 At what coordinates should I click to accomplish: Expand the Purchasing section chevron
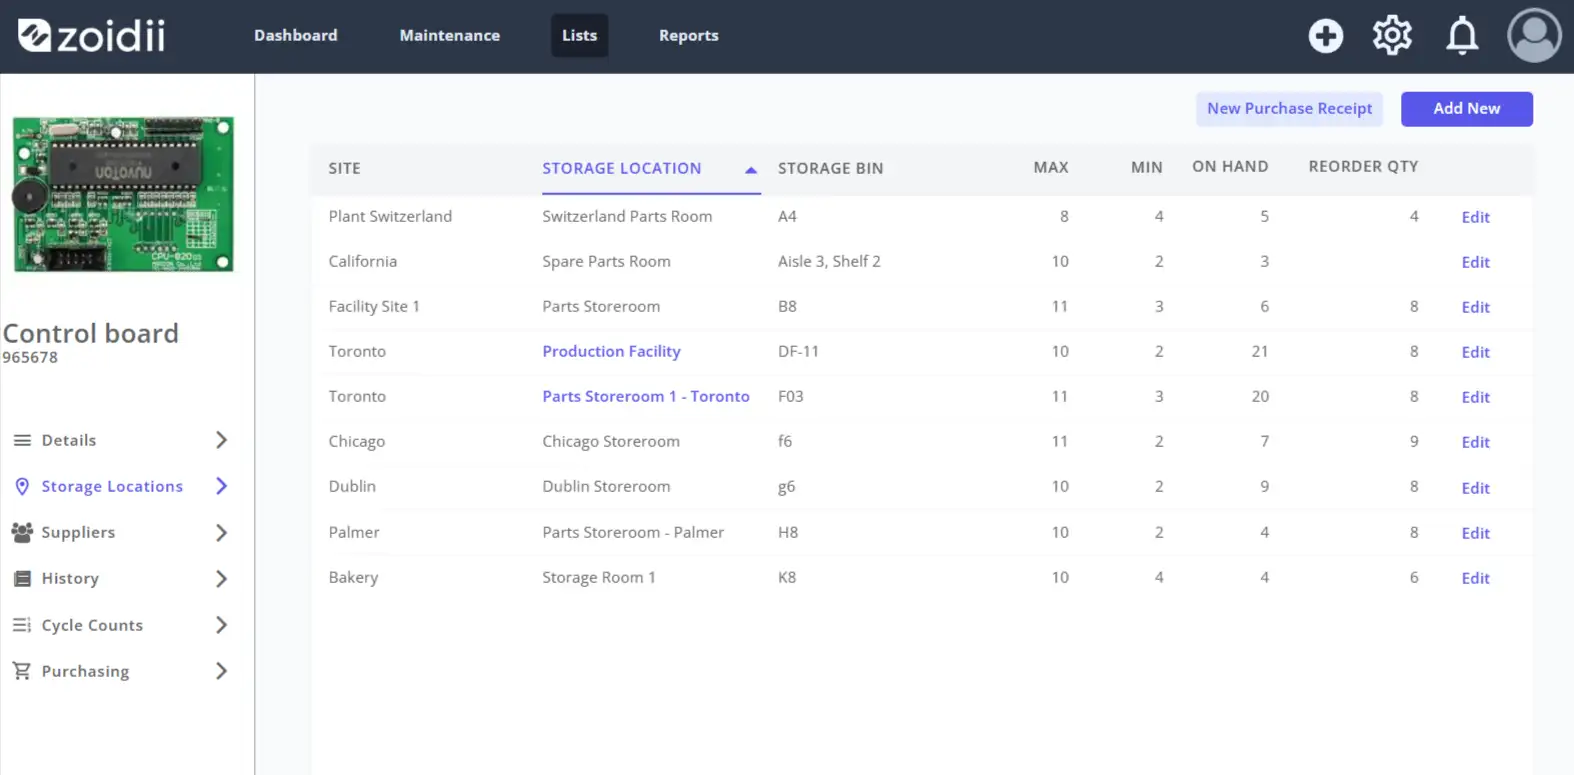[222, 671]
